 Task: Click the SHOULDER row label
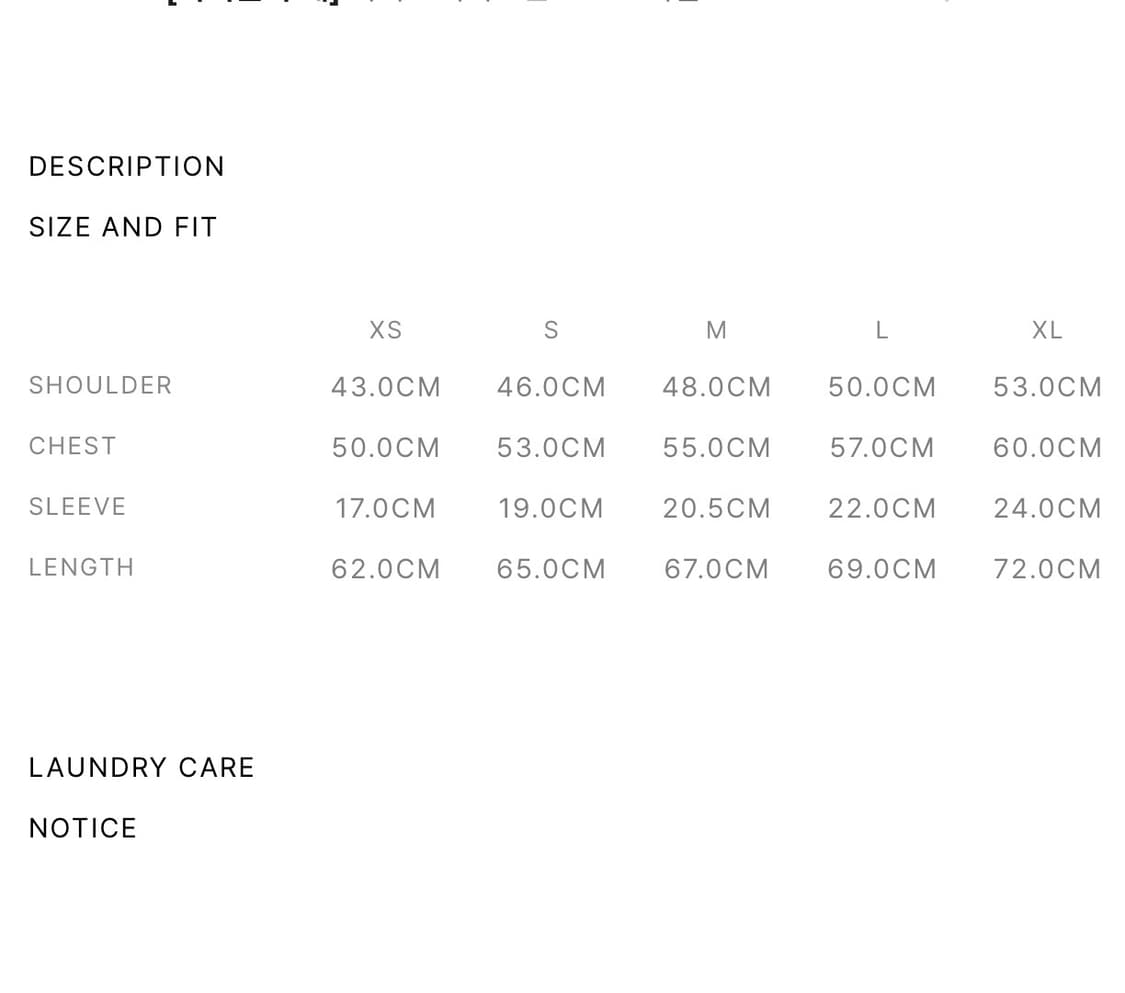[x=100, y=385]
